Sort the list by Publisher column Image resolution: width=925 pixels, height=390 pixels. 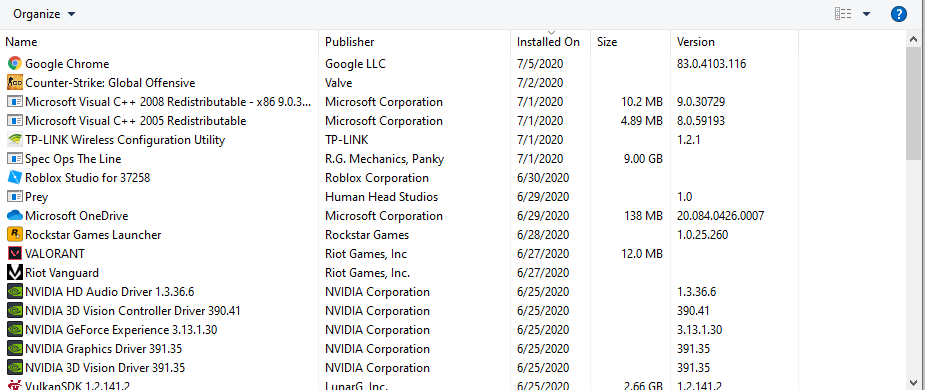click(350, 42)
